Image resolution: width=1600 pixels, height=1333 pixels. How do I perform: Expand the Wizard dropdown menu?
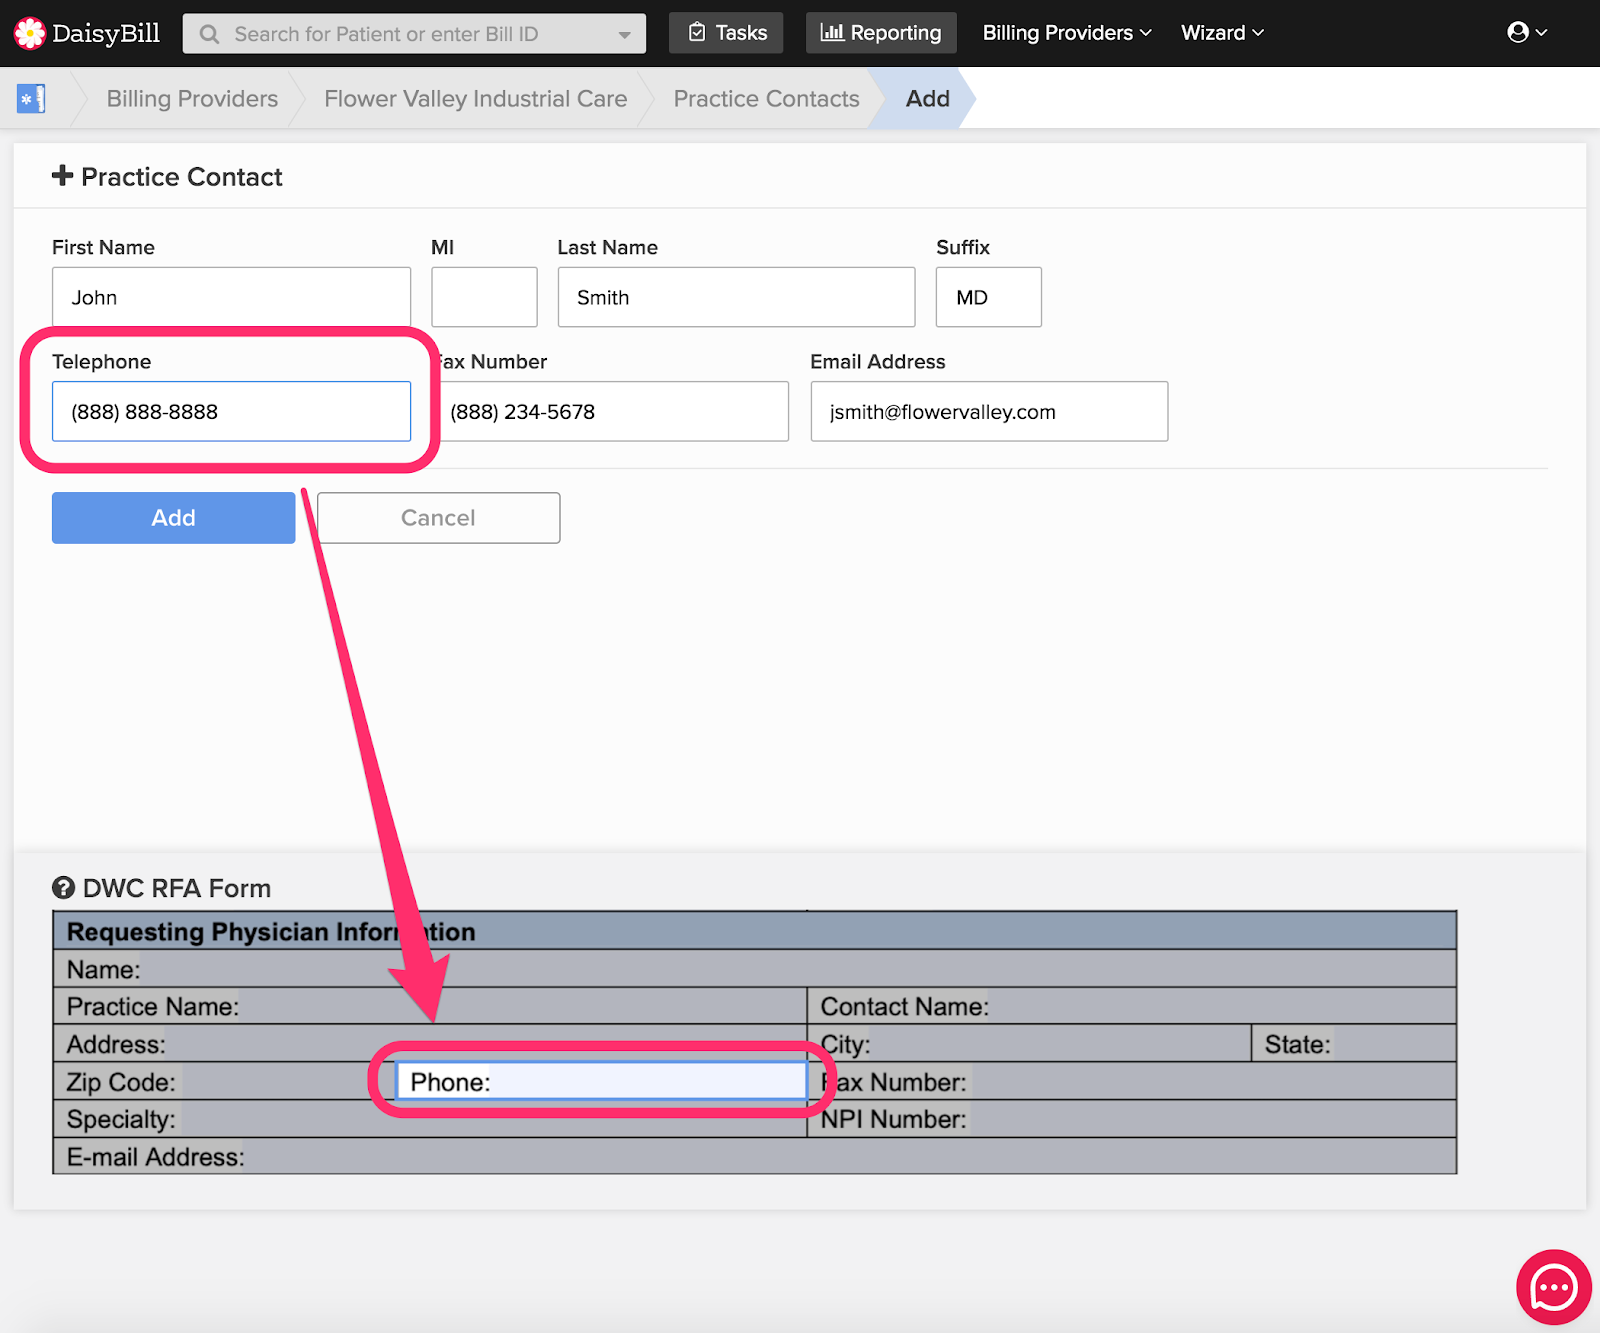pyautogui.click(x=1222, y=33)
